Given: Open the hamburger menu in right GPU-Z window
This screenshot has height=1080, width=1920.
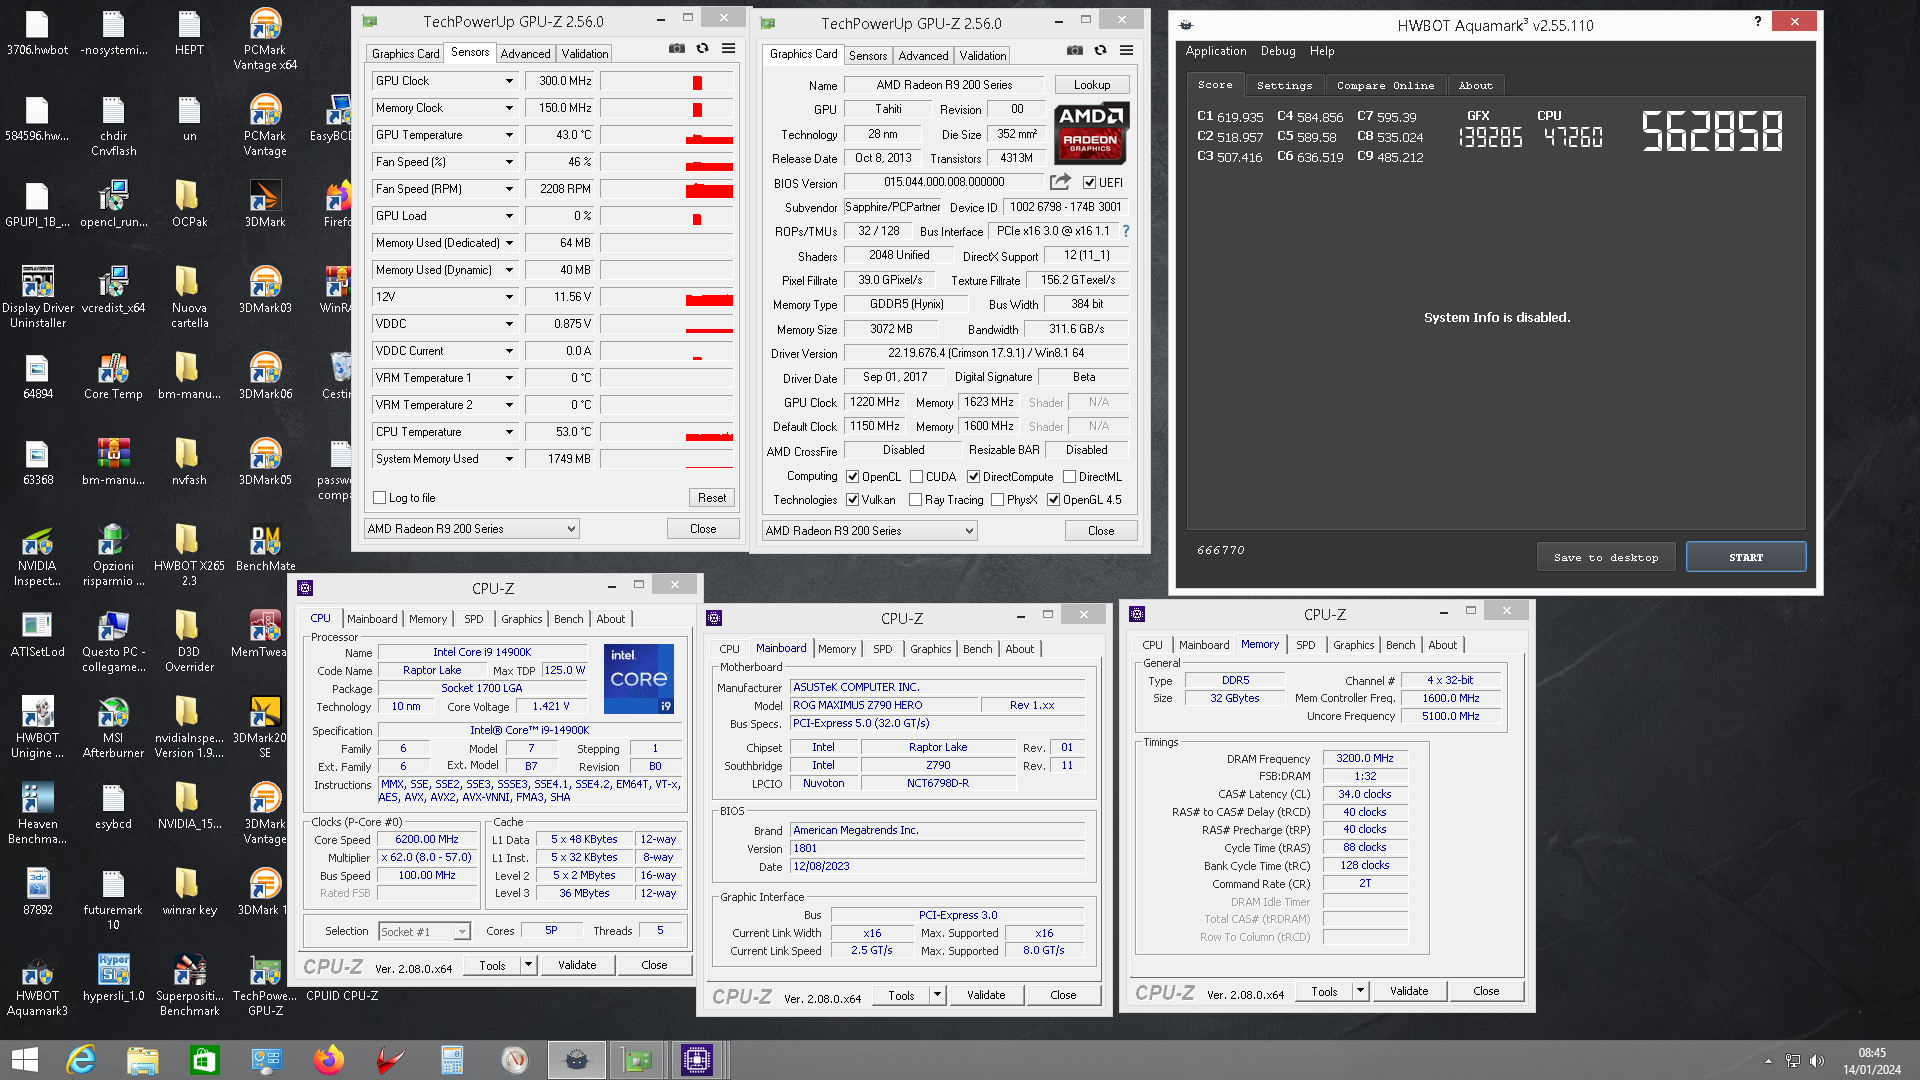Looking at the screenshot, I should [1127, 51].
